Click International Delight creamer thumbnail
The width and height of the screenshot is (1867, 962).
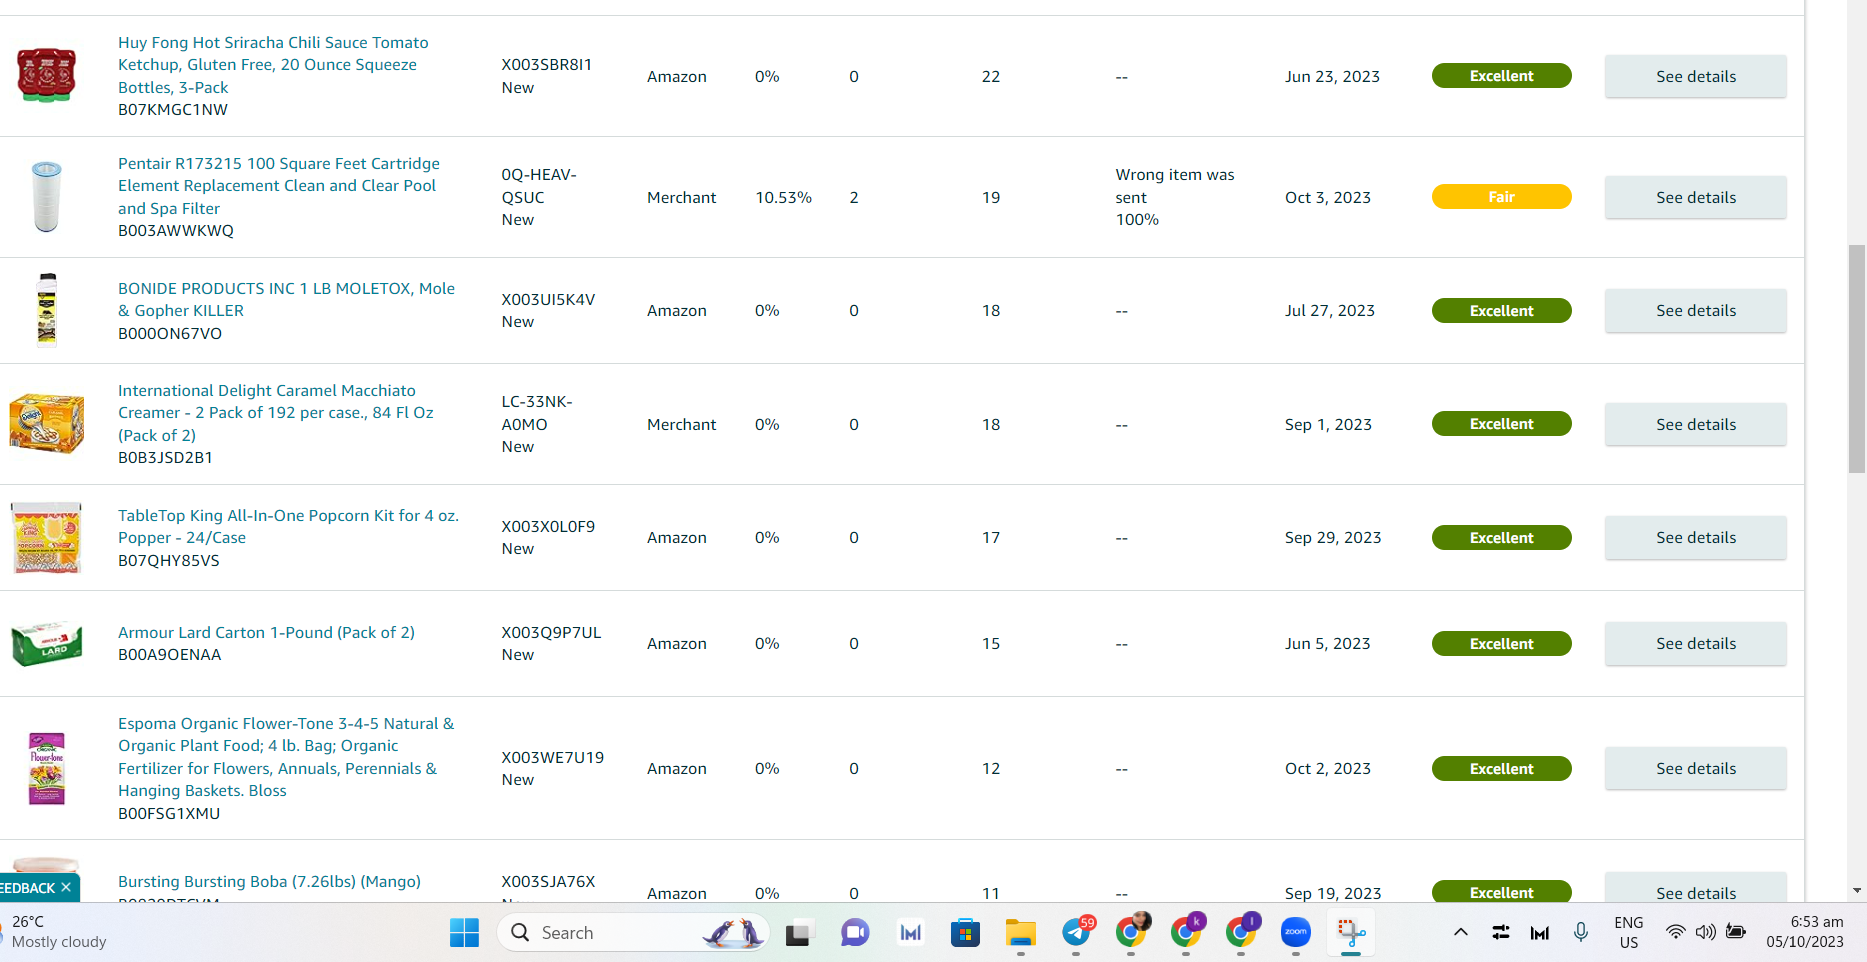pos(46,423)
